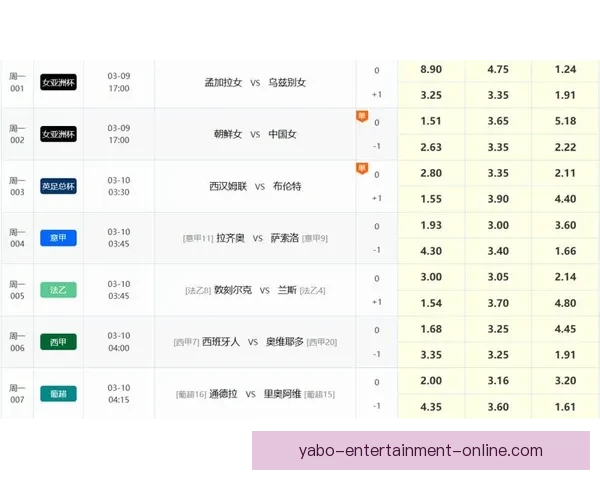Open the 中国女 team name
The height and width of the screenshot is (480, 600).
point(282,134)
